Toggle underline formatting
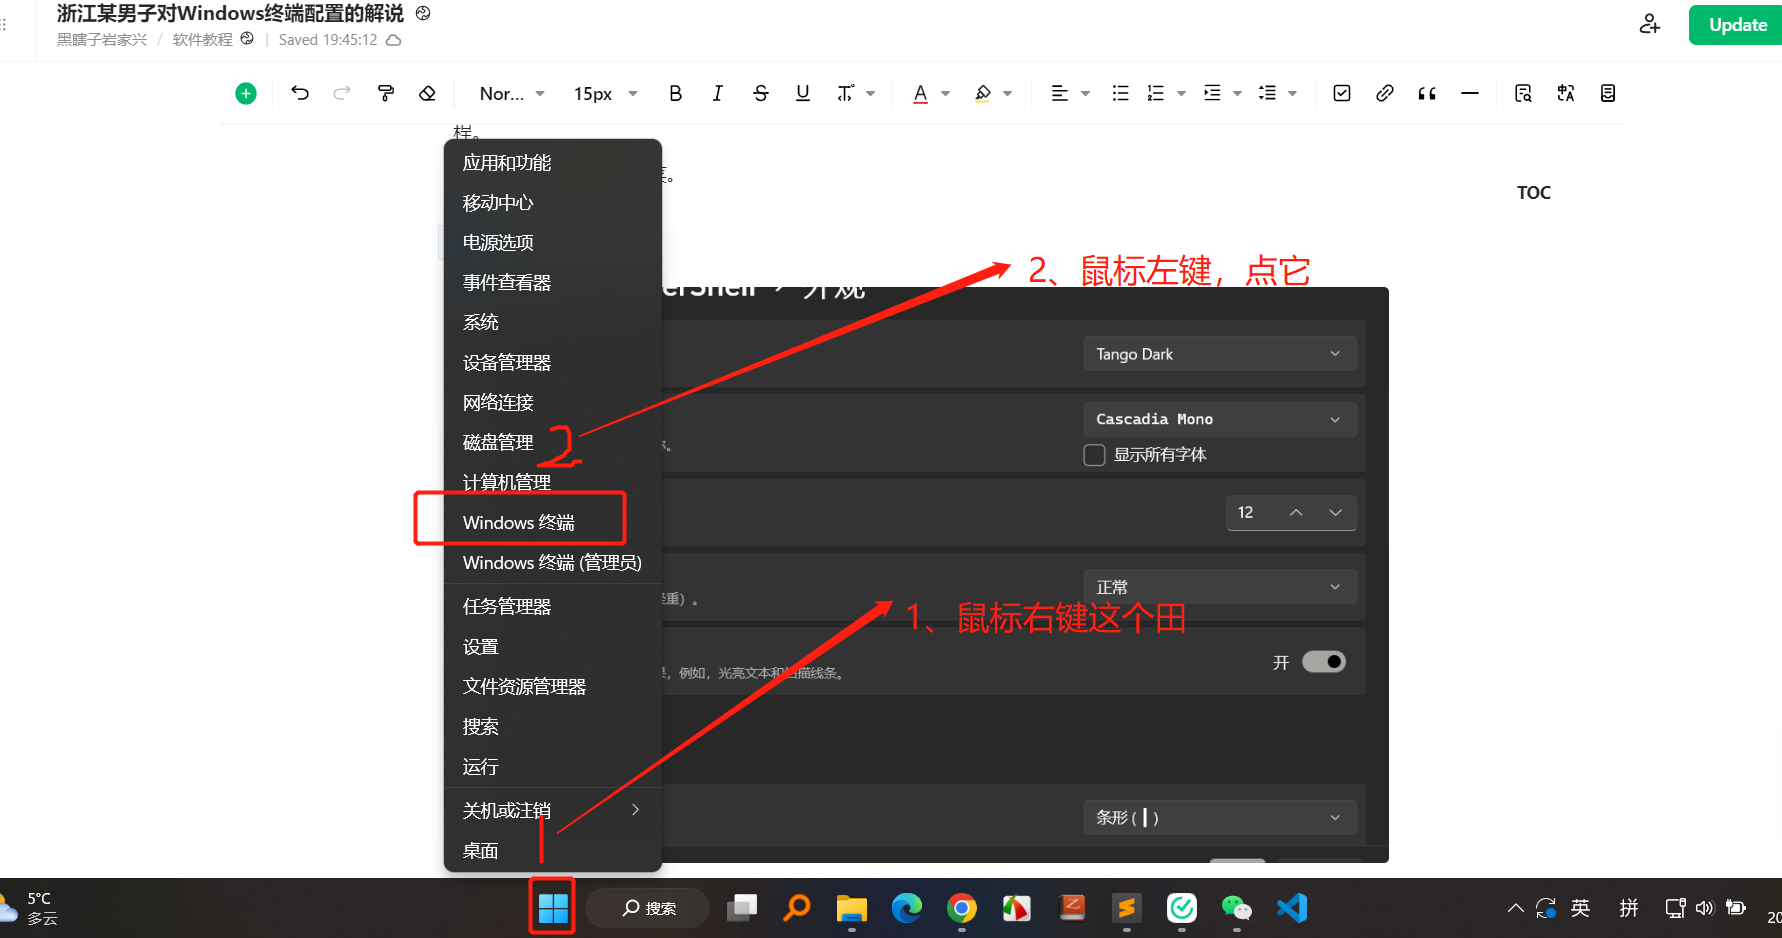The width and height of the screenshot is (1782, 938). 803,93
